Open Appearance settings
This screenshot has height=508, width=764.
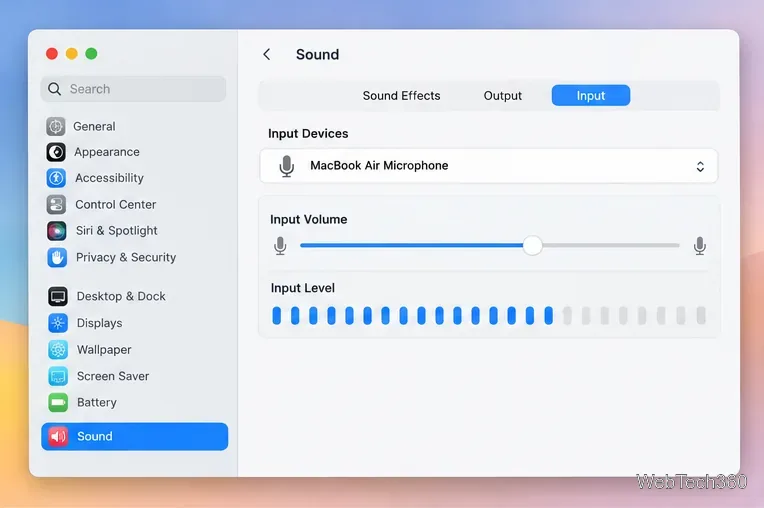[x=107, y=152]
